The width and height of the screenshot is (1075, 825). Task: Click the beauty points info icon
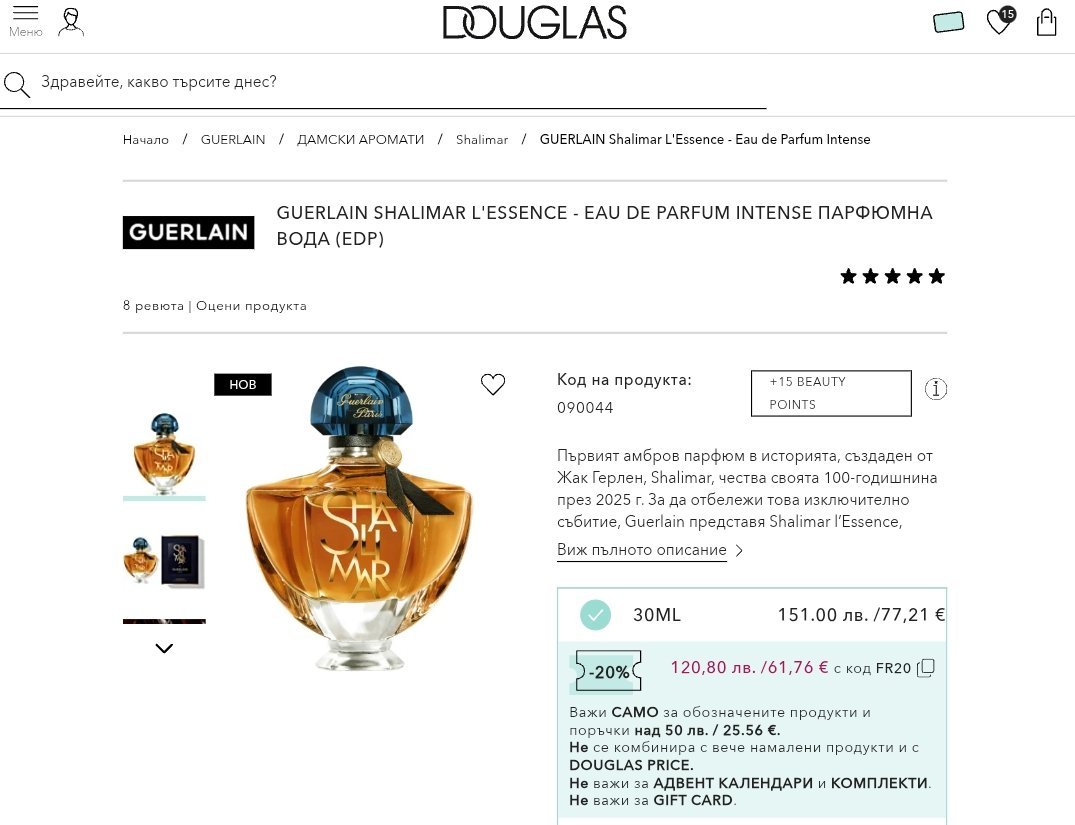[x=936, y=389]
